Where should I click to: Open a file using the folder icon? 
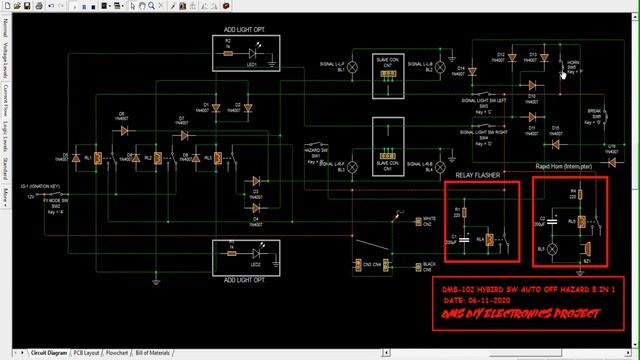17,6
